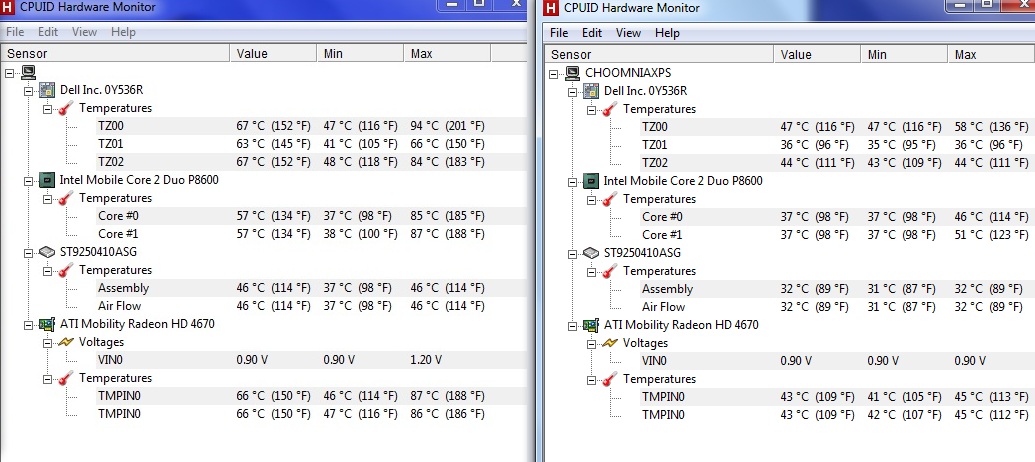The width and height of the screenshot is (1035, 462).
Task: Click thermometer icon under Intel CPU in left window
Action: pos(66,198)
